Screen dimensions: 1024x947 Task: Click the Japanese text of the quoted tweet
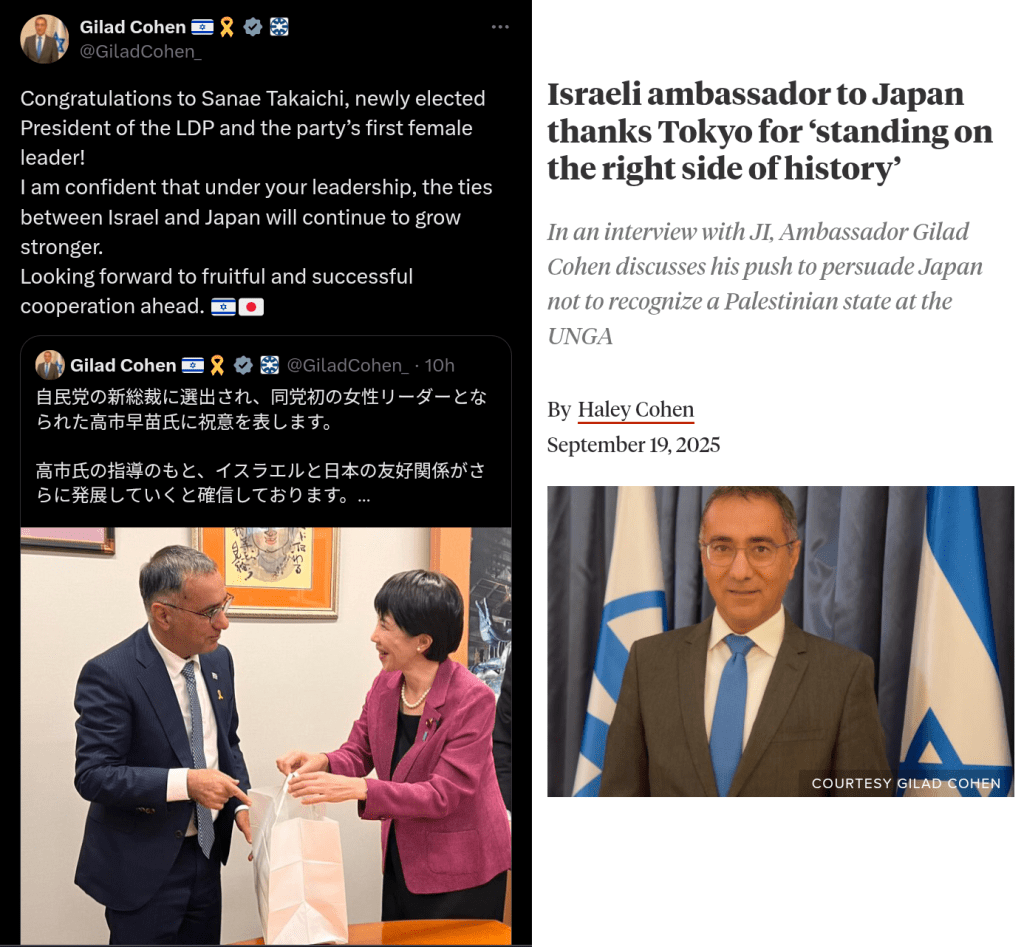click(261, 446)
